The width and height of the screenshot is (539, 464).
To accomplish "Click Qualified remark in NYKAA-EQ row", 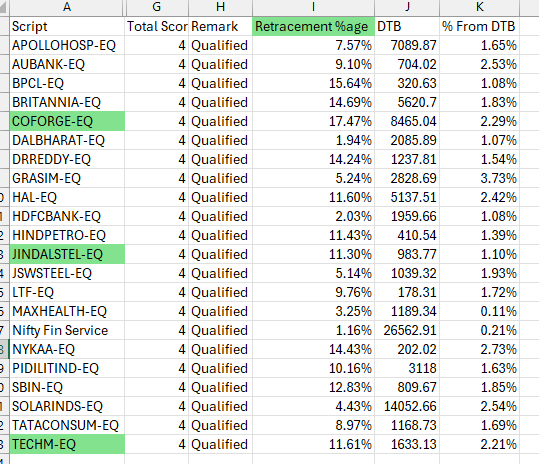I will click(x=220, y=350).
